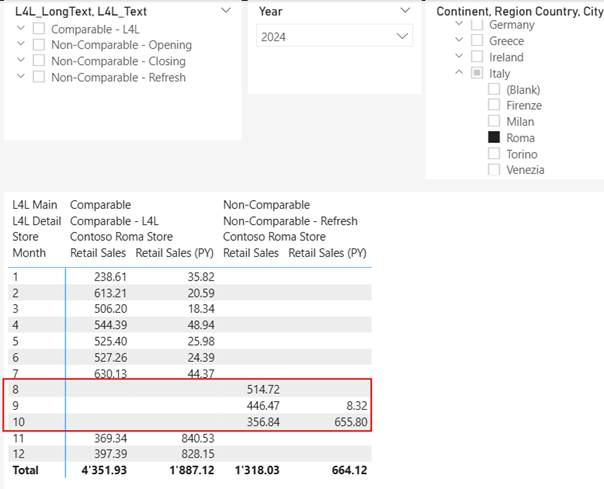604x489 pixels.
Task: Click the Year slicer header chevron
Action: 404,10
